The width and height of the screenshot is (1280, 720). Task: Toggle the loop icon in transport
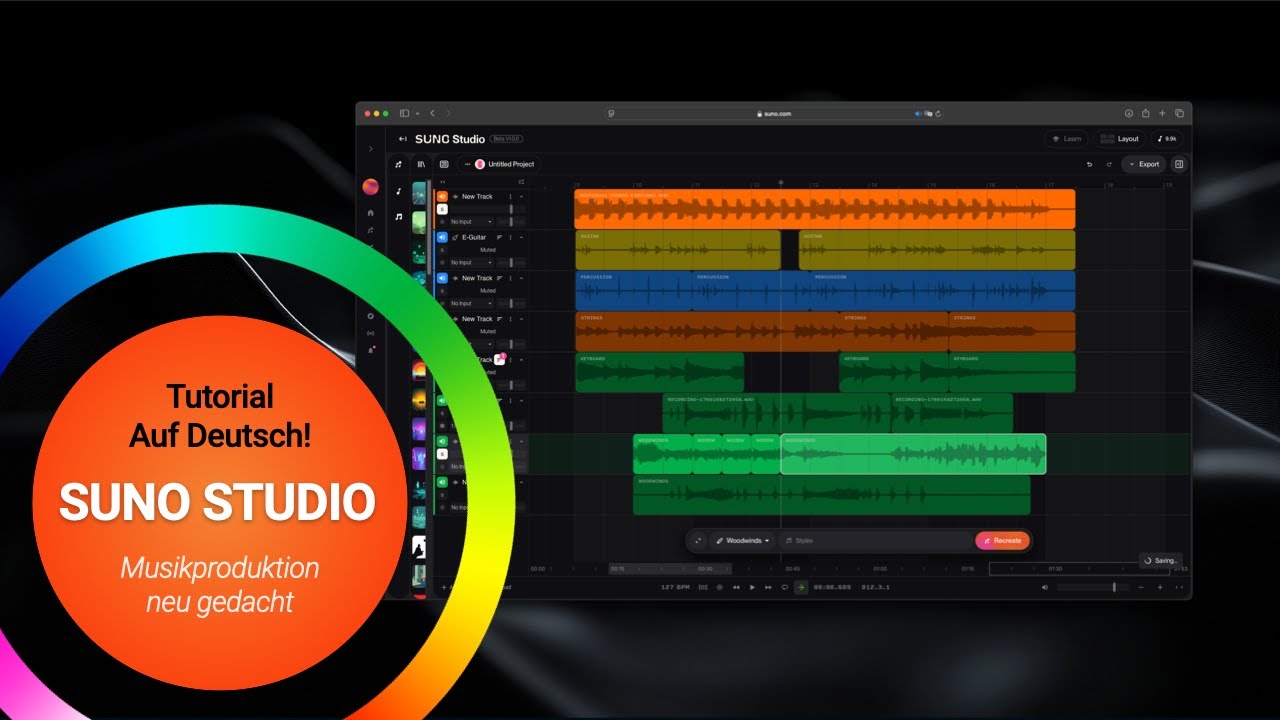click(785, 587)
